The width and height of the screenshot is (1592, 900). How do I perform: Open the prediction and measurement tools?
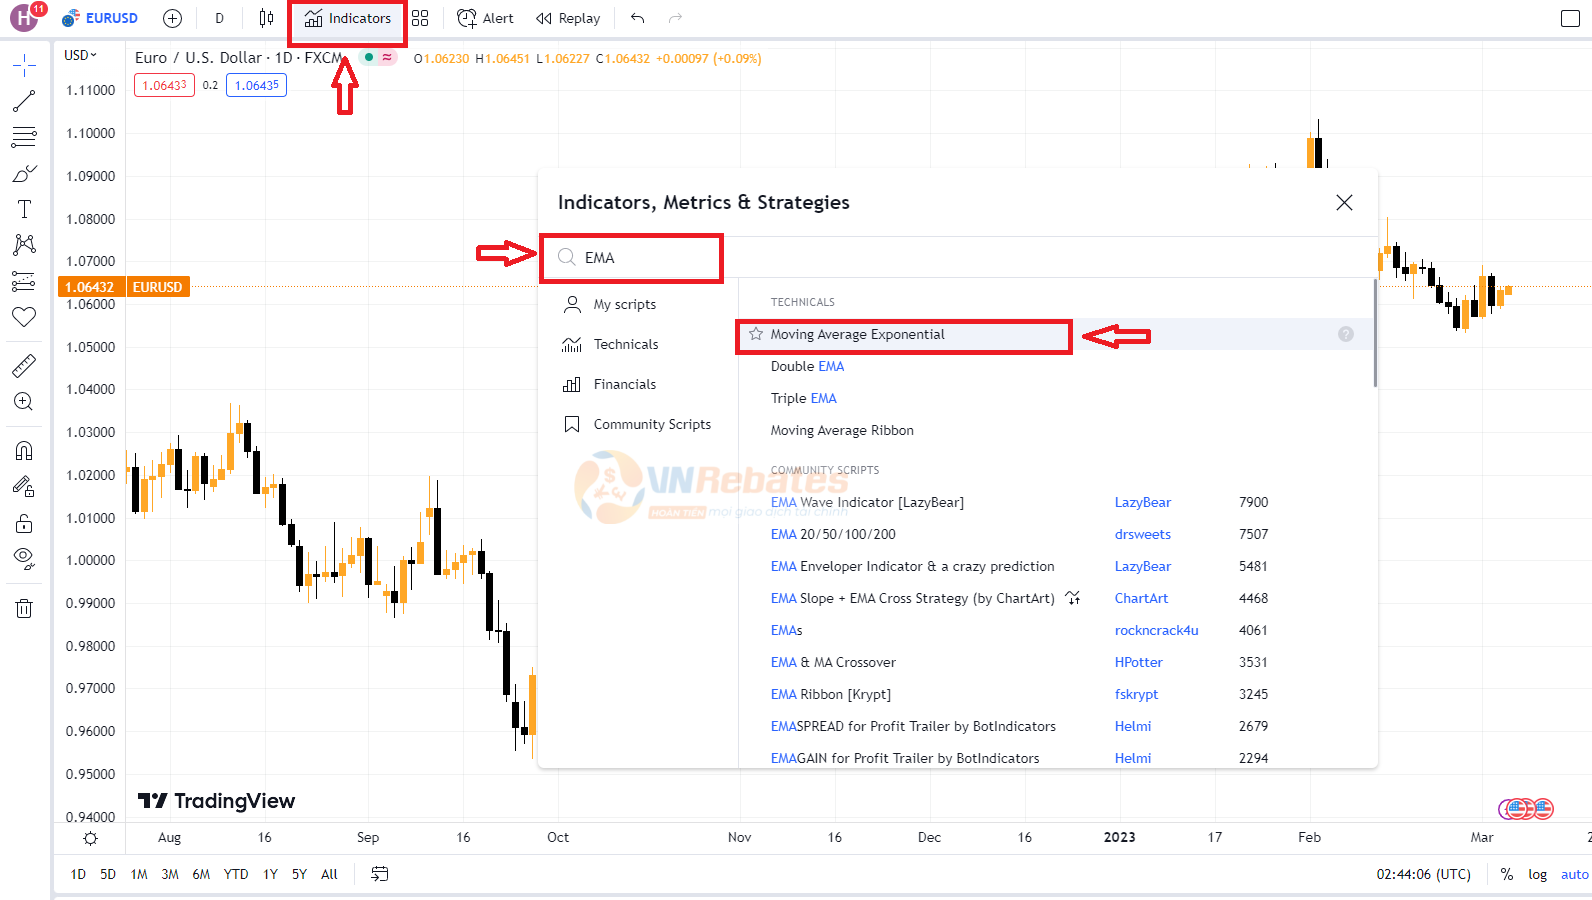point(24,281)
